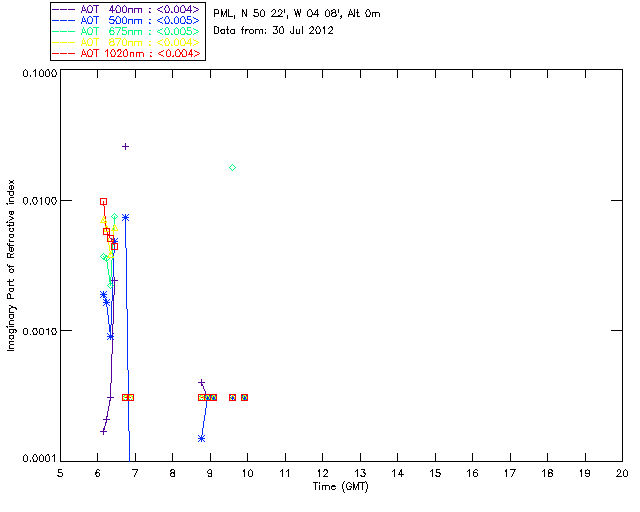This screenshot has width=640, height=512.
Task: Click the 'Data from: 30 Jul 2012' text
Action: pyautogui.click(x=273, y=31)
